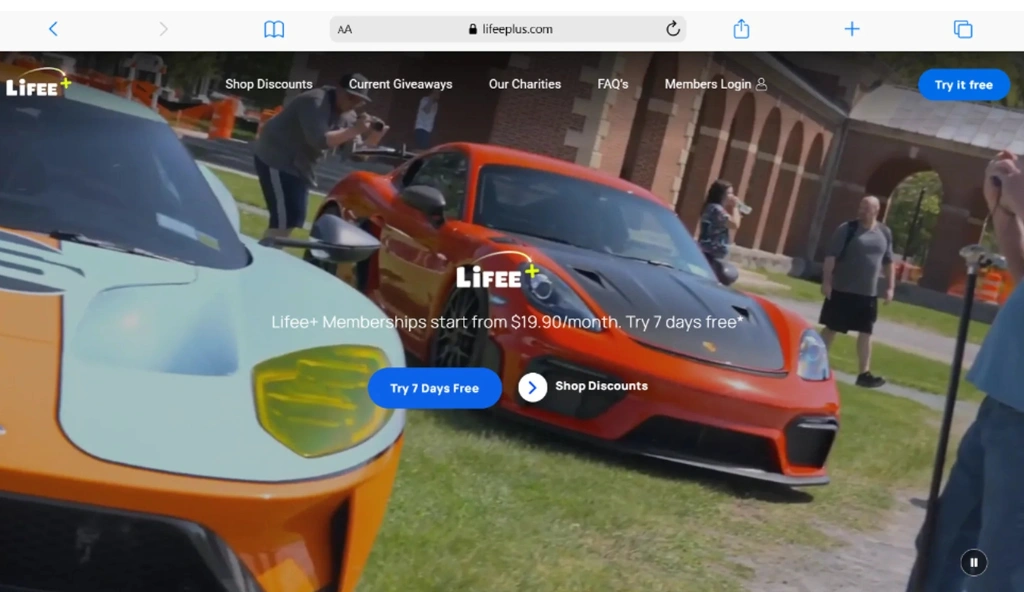Viewport: 1024px width, 592px height.
Task: Click the hero Shop Discounts link
Action: [601, 386]
